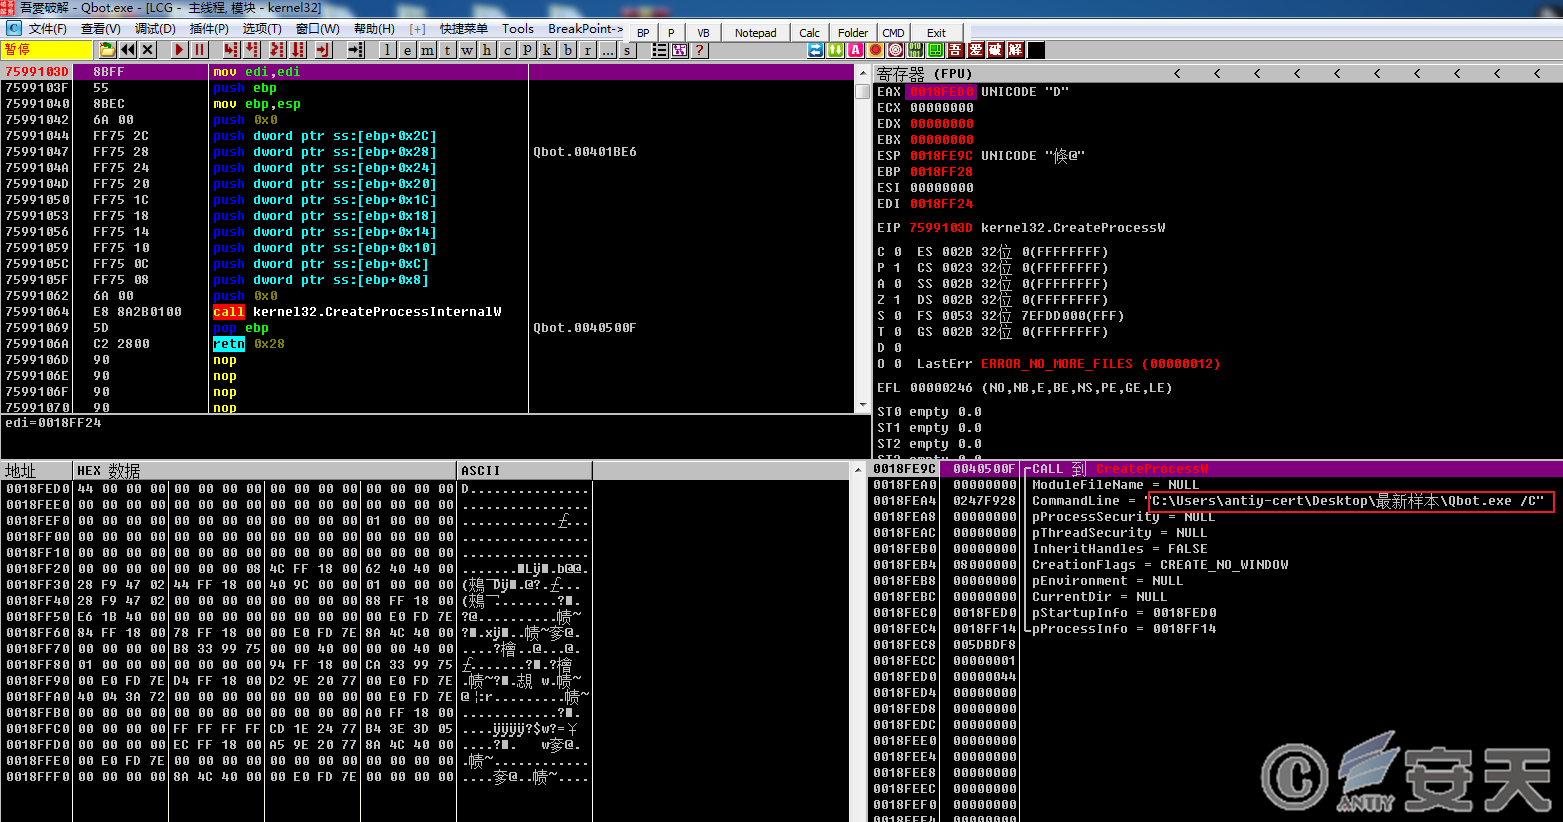Click the Open file folder icon
The height and width of the screenshot is (822, 1563).
(x=107, y=50)
